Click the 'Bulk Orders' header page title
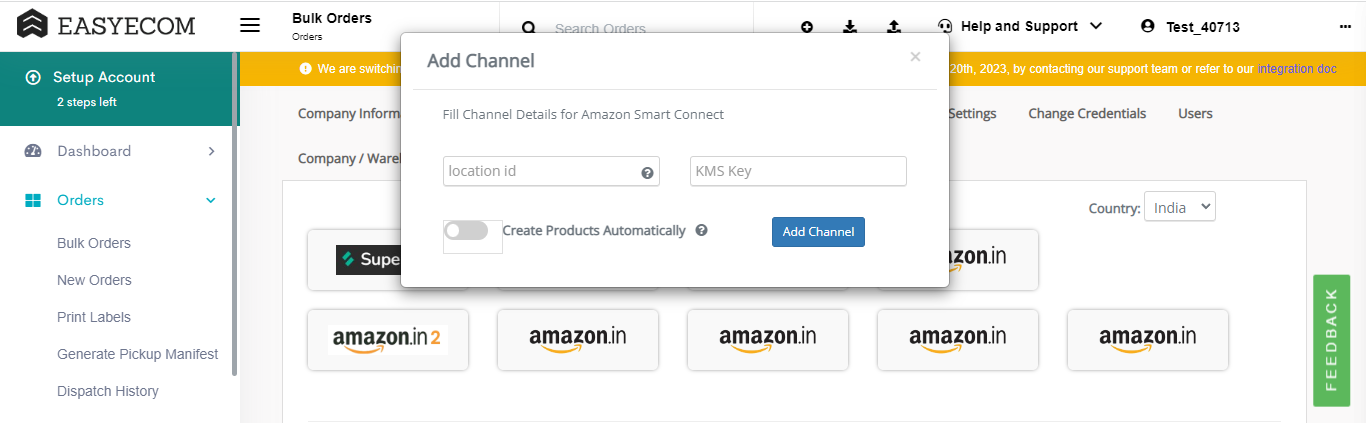Screen dimensions: 1366x423 332,18
